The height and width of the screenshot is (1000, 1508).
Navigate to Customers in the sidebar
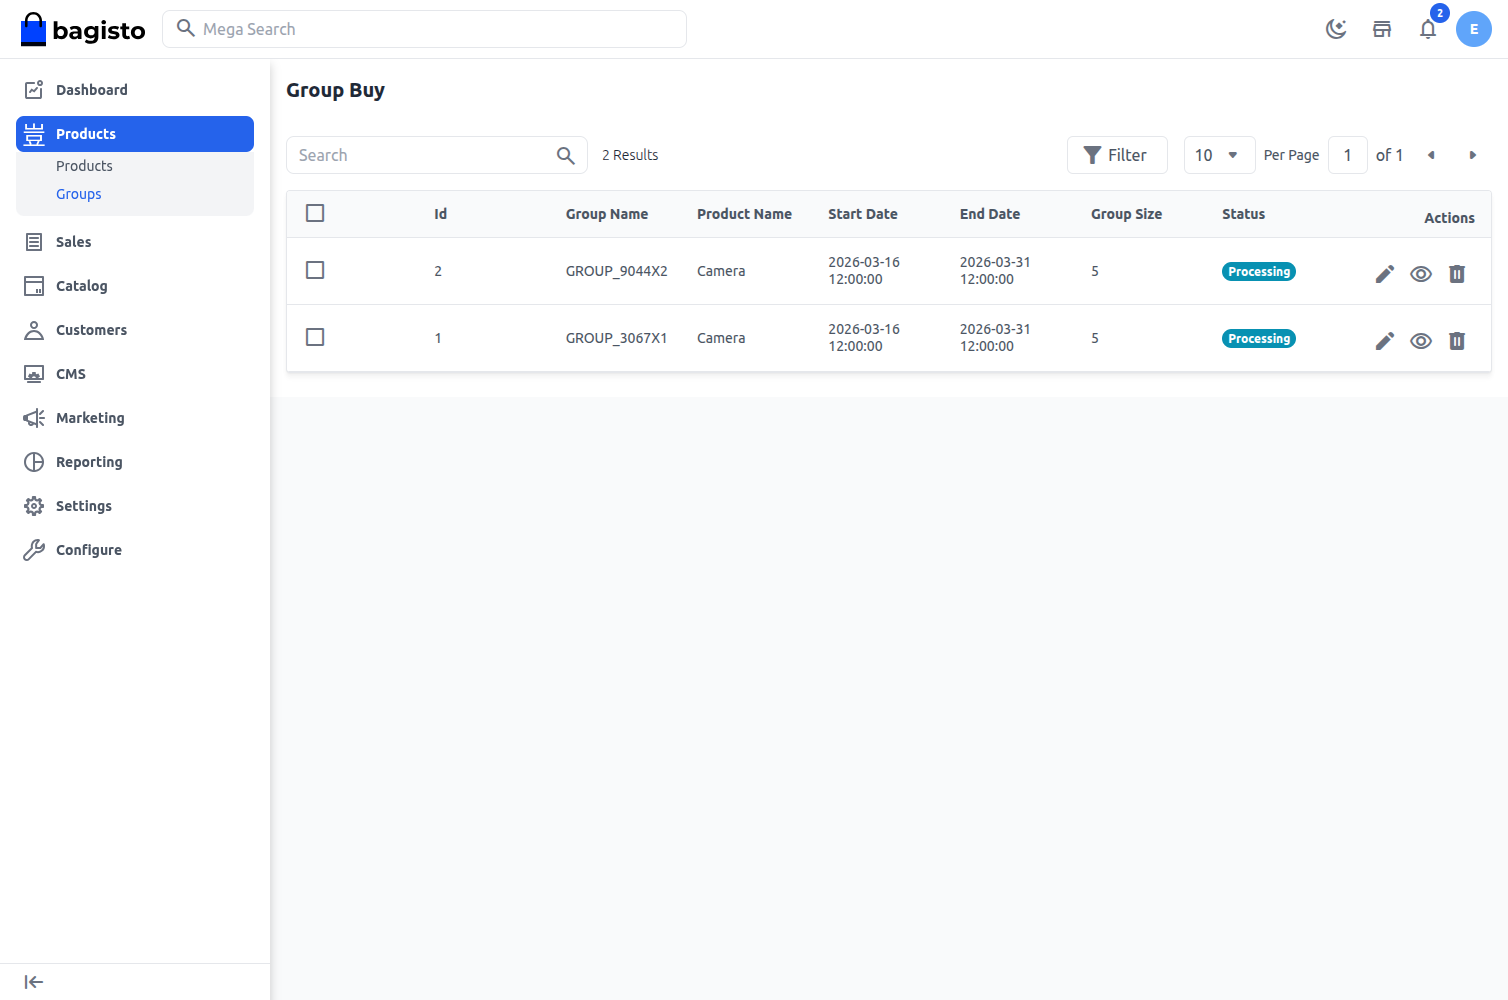click(x=91, y=330)
